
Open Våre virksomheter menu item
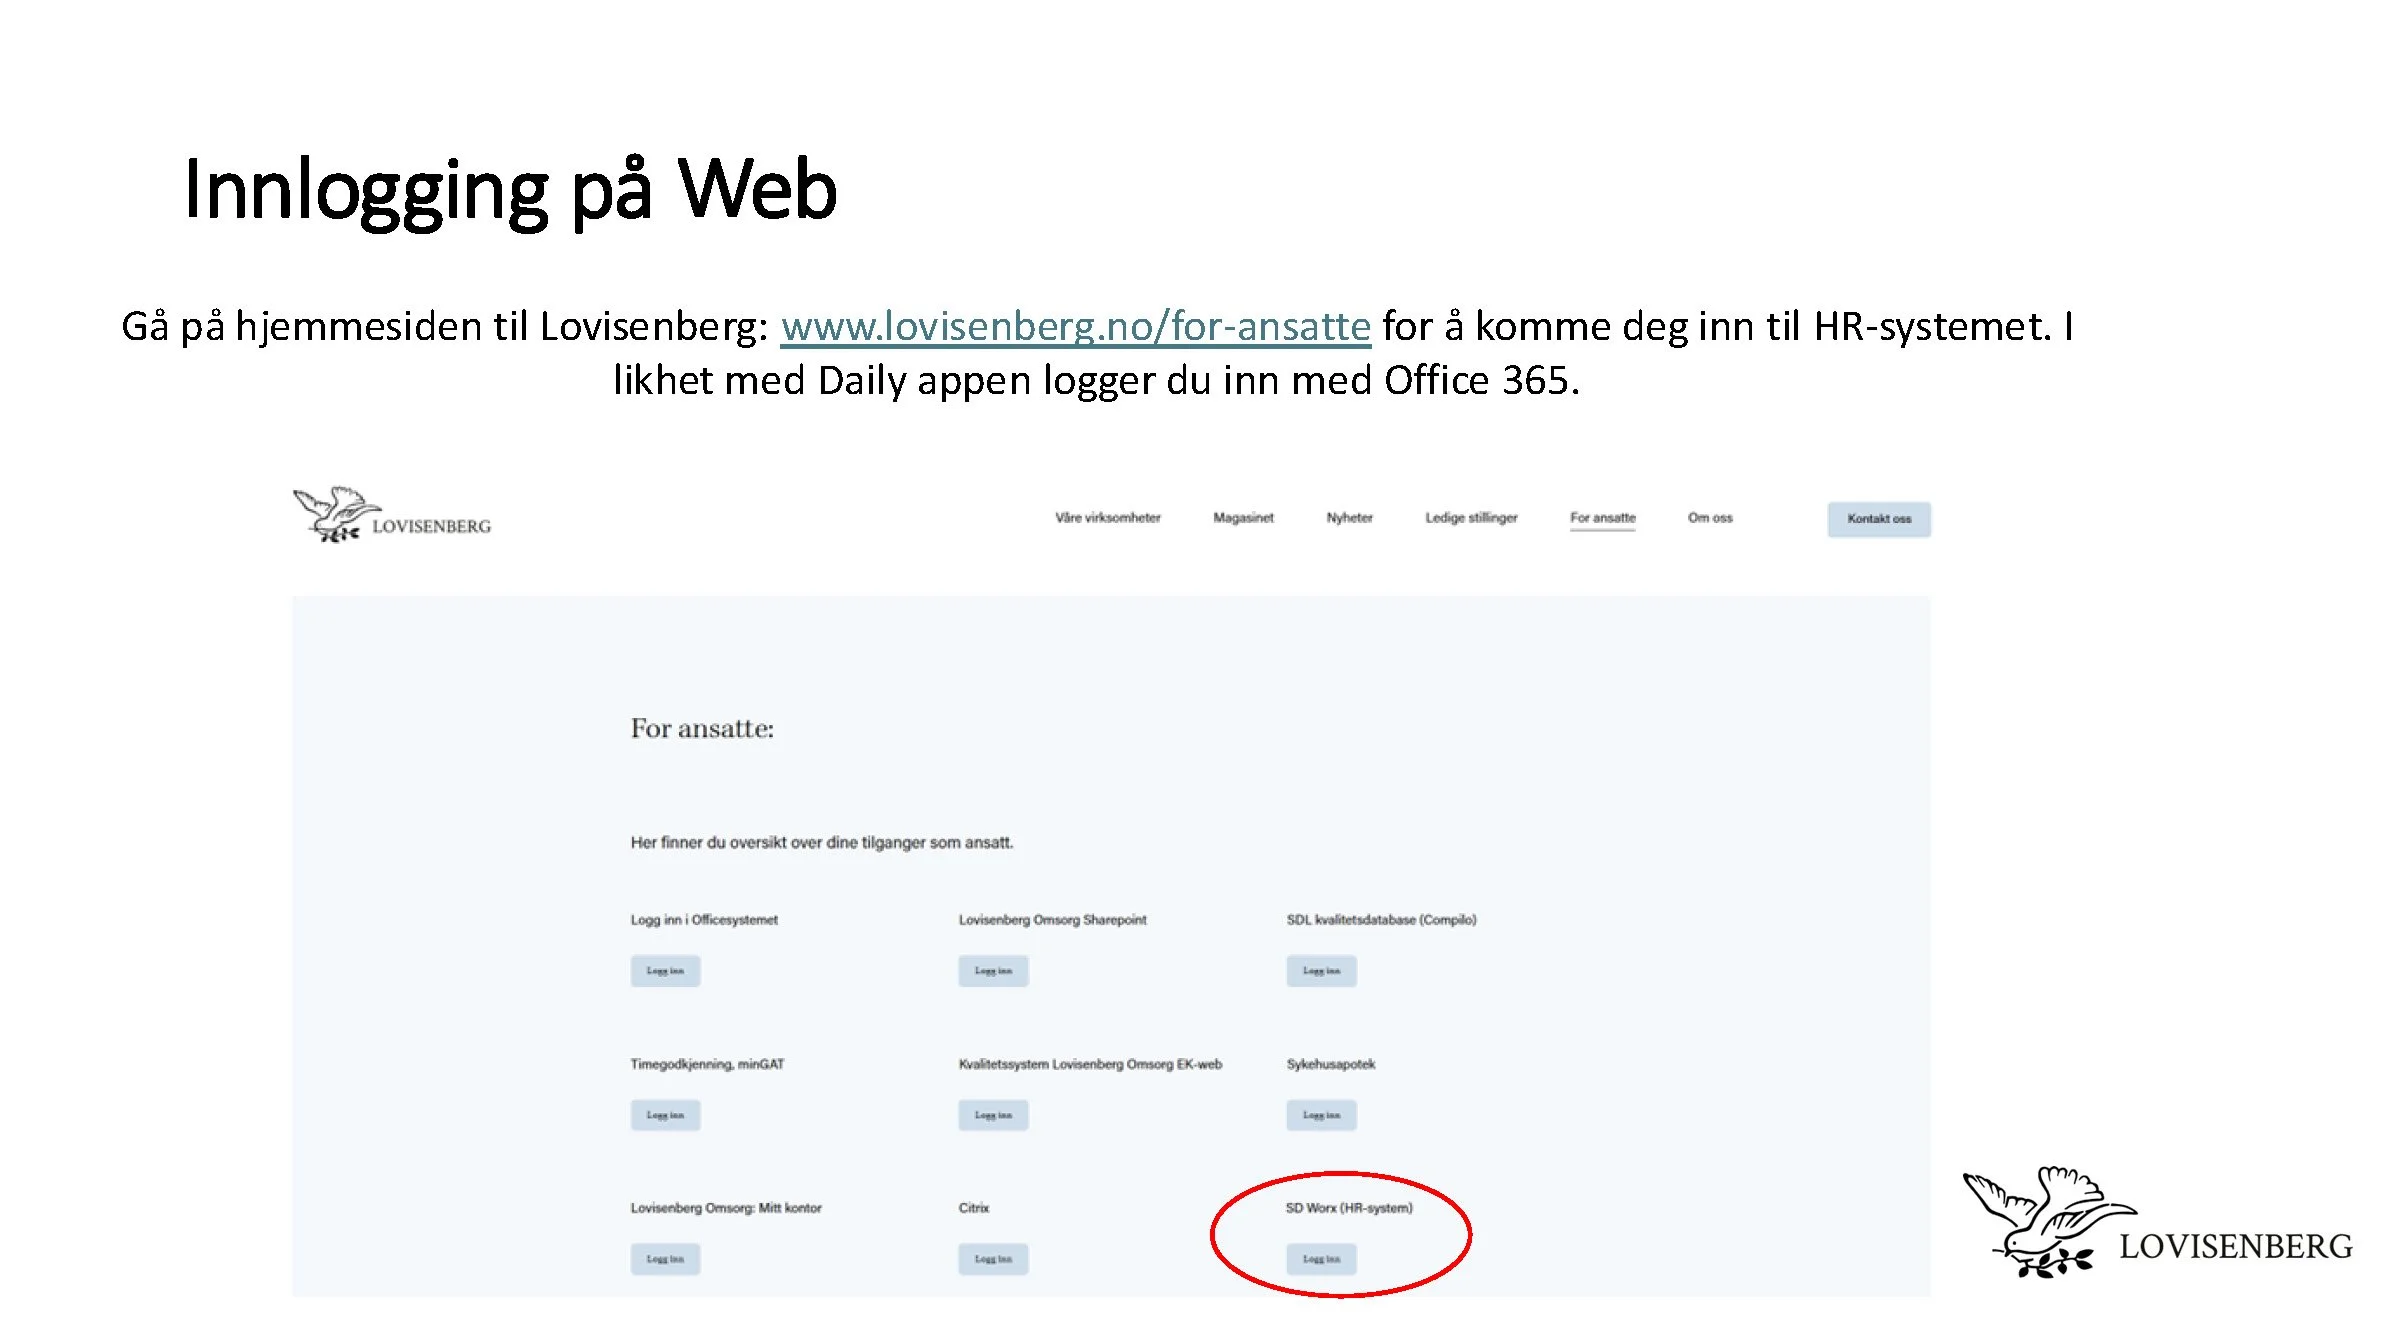click(x=1107, y=518)
